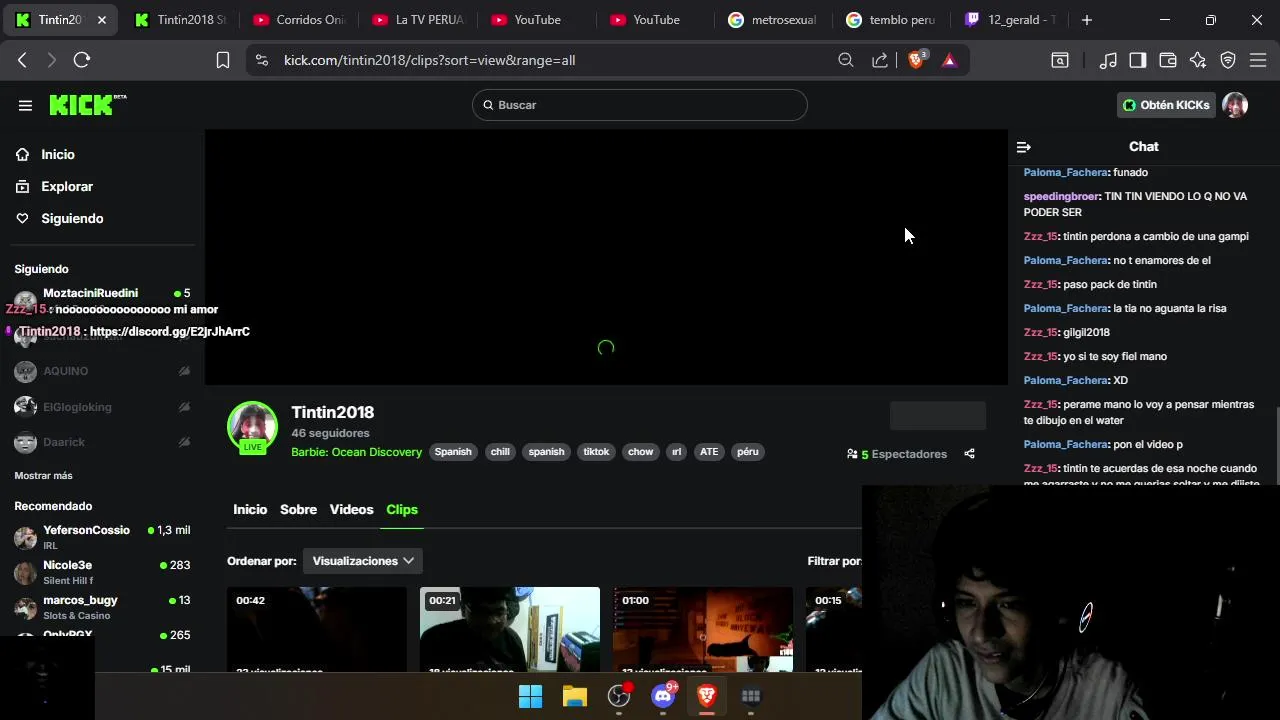
Task: Click share page icon in address bar
Action: [880, 60]
